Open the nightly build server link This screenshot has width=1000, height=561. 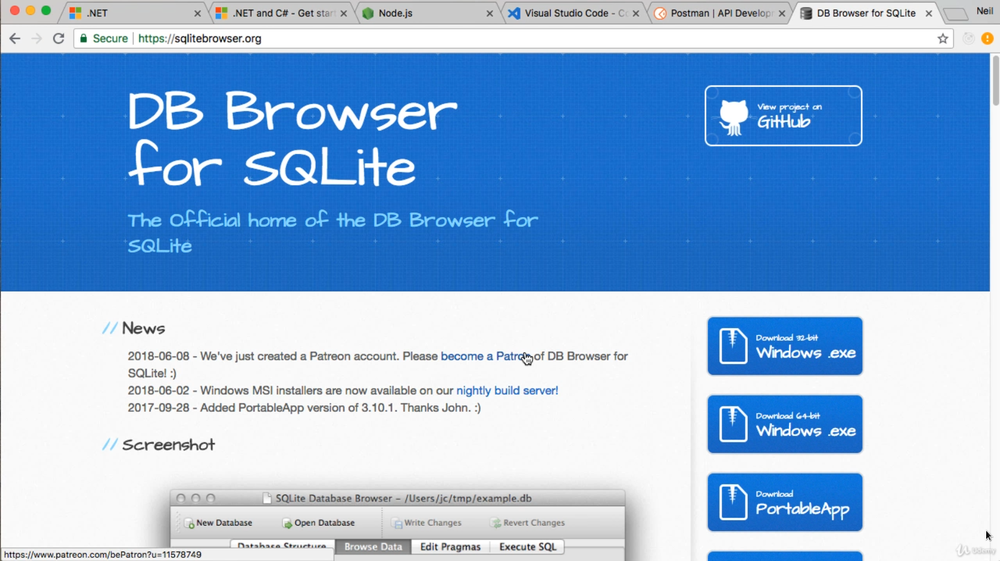(x=507, y=390)
